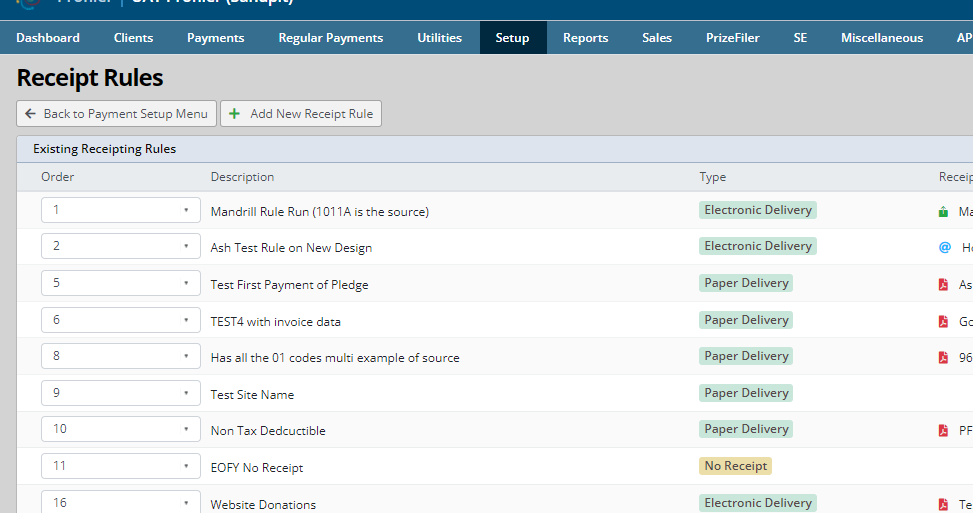Add a new receipt rule
The width and height of the screenshot is (973, 513).
point(301,114)
